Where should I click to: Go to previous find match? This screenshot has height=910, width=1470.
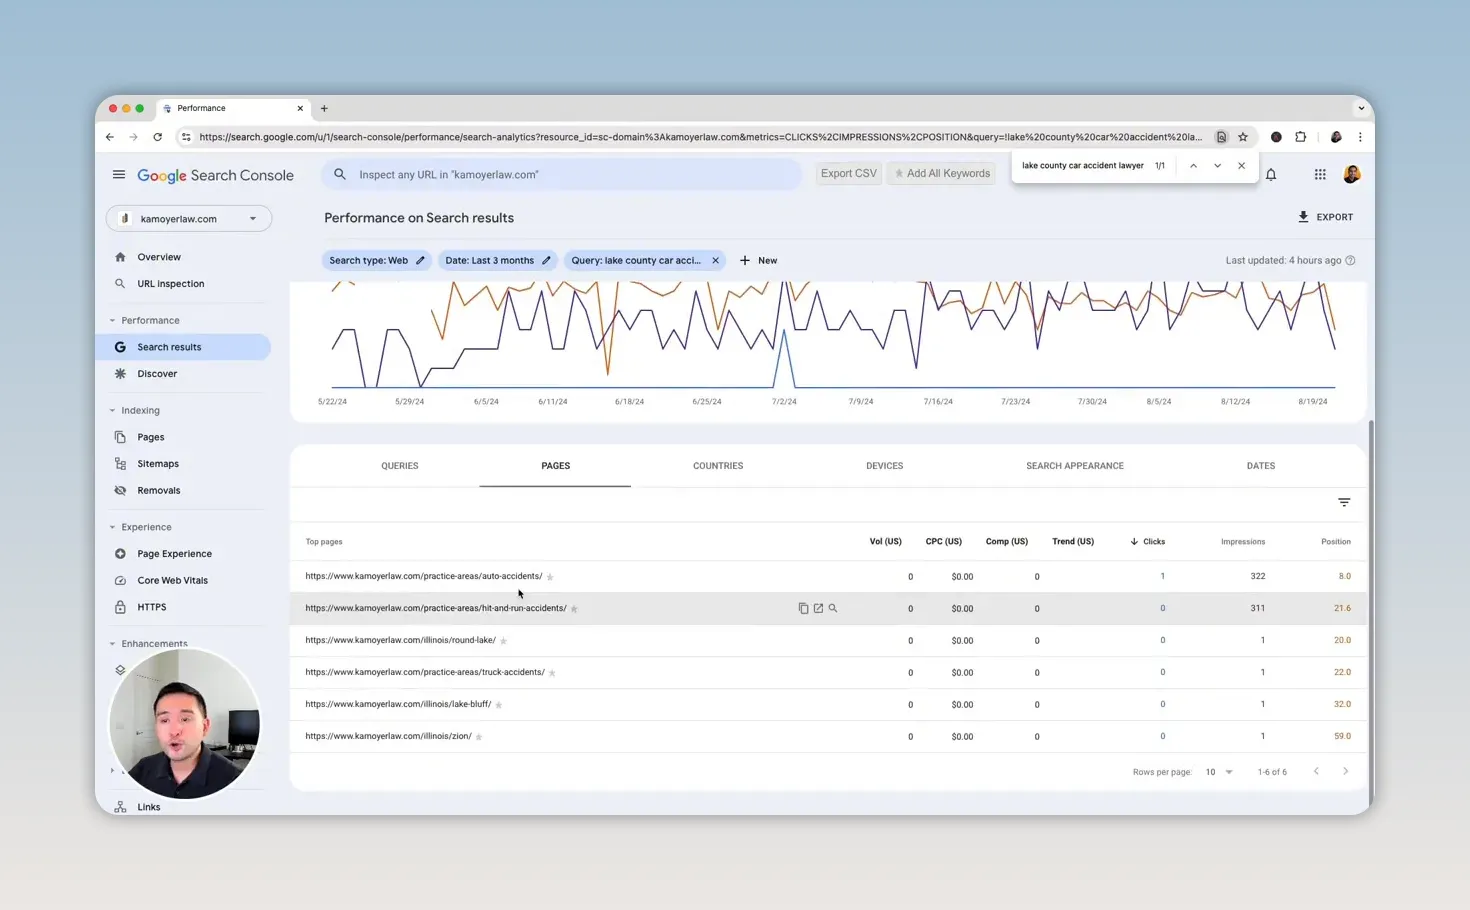[1193, 166]
